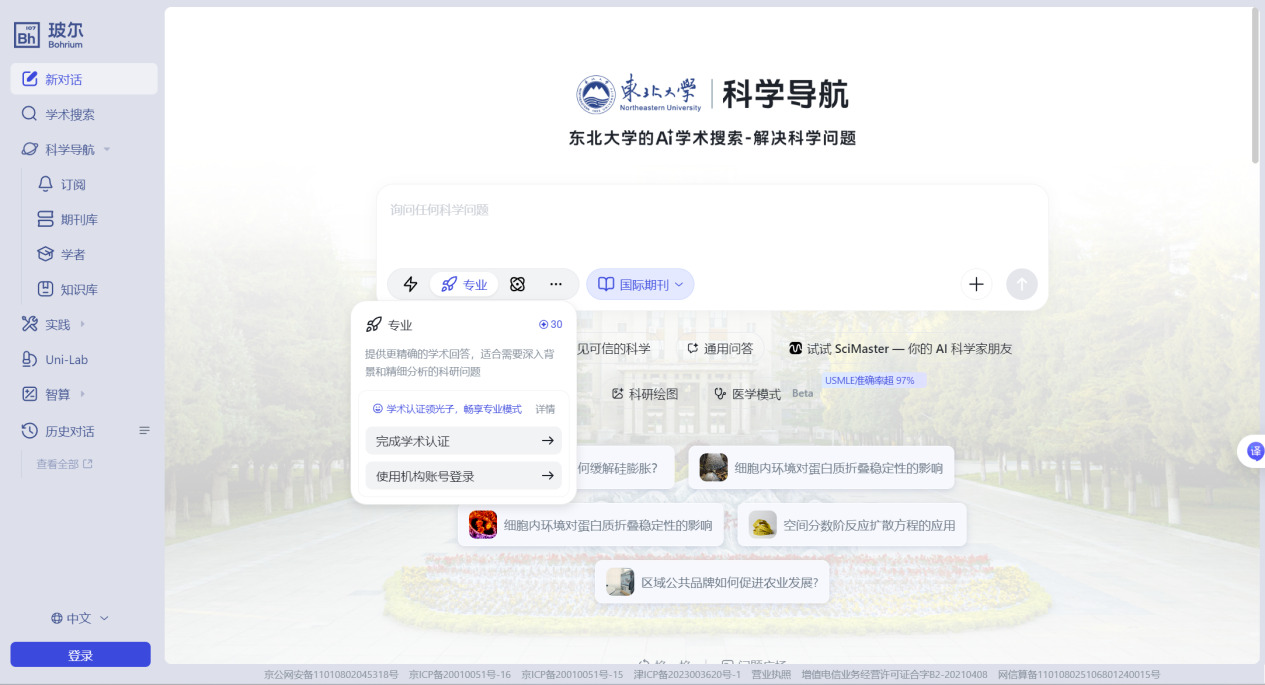Start a 新对话 from sidebar

pyautogui.click(x=84, y=79)
